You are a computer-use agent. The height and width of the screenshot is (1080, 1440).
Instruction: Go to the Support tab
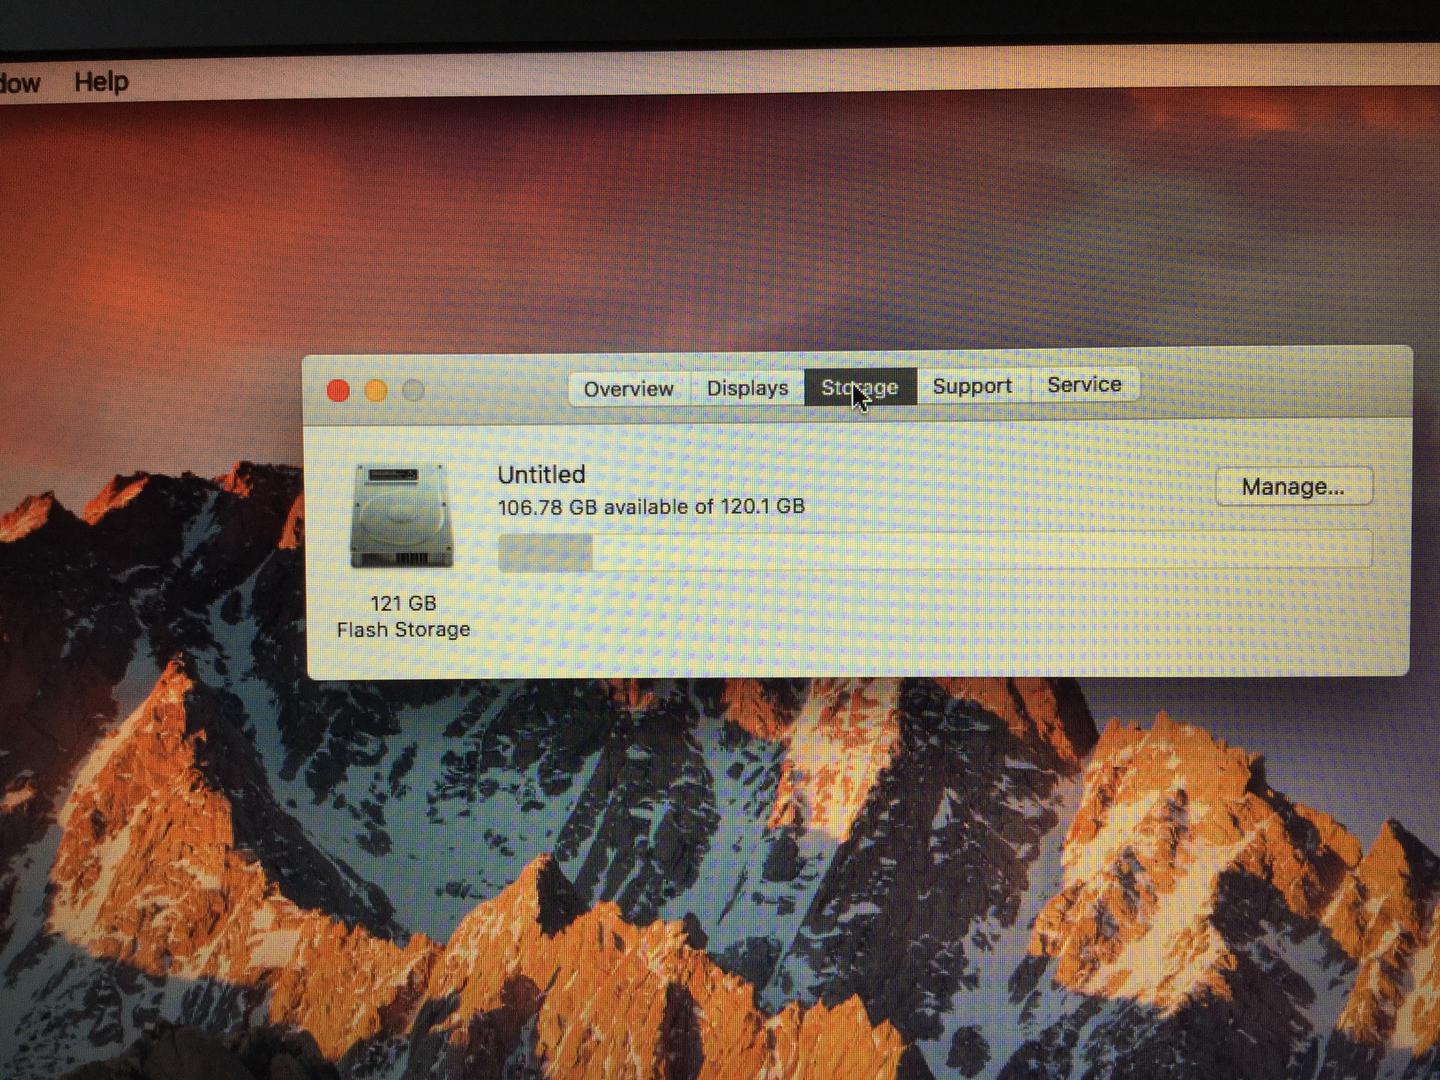[972, 385]
